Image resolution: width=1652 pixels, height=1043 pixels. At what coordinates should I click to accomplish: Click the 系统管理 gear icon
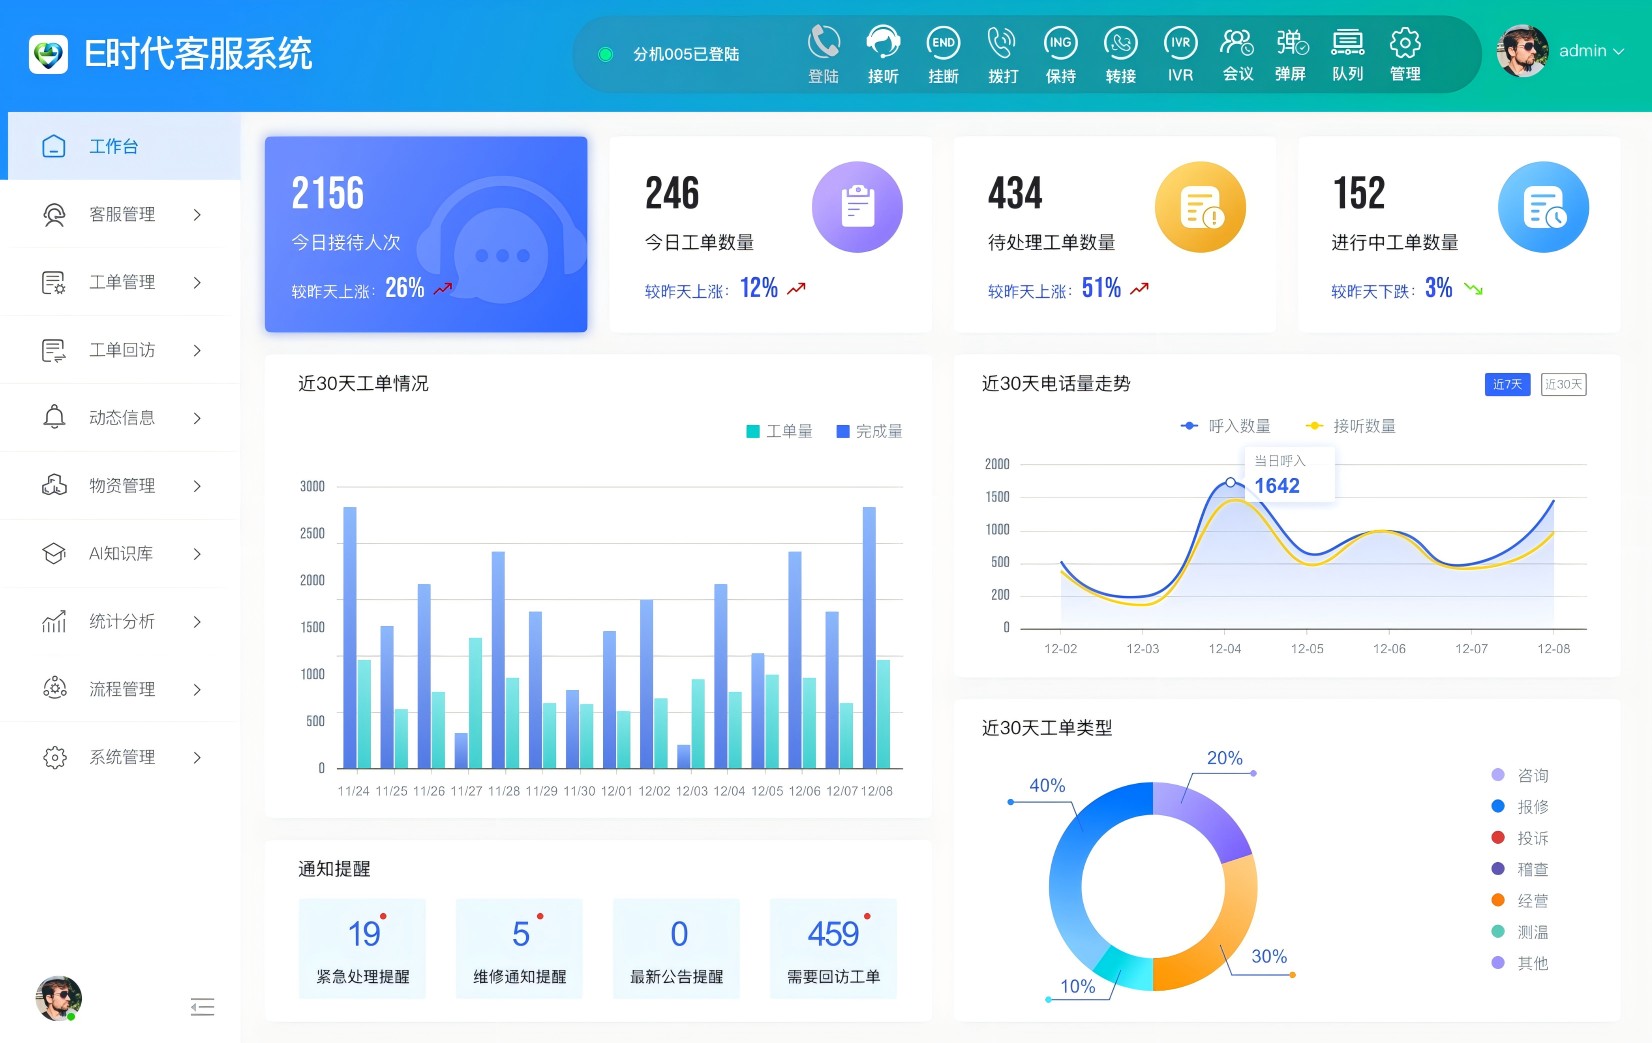coord(54,757)
